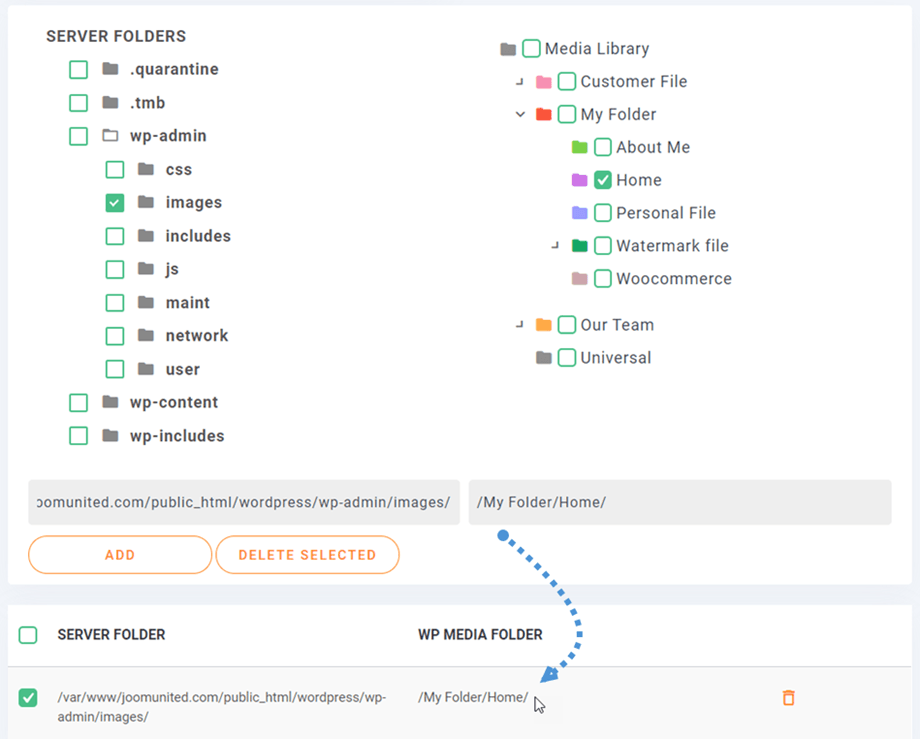The width and height of the screenshot is (920, 739).
Task: Toggle the select-all checkbox in table header
Action: [28, 635]
